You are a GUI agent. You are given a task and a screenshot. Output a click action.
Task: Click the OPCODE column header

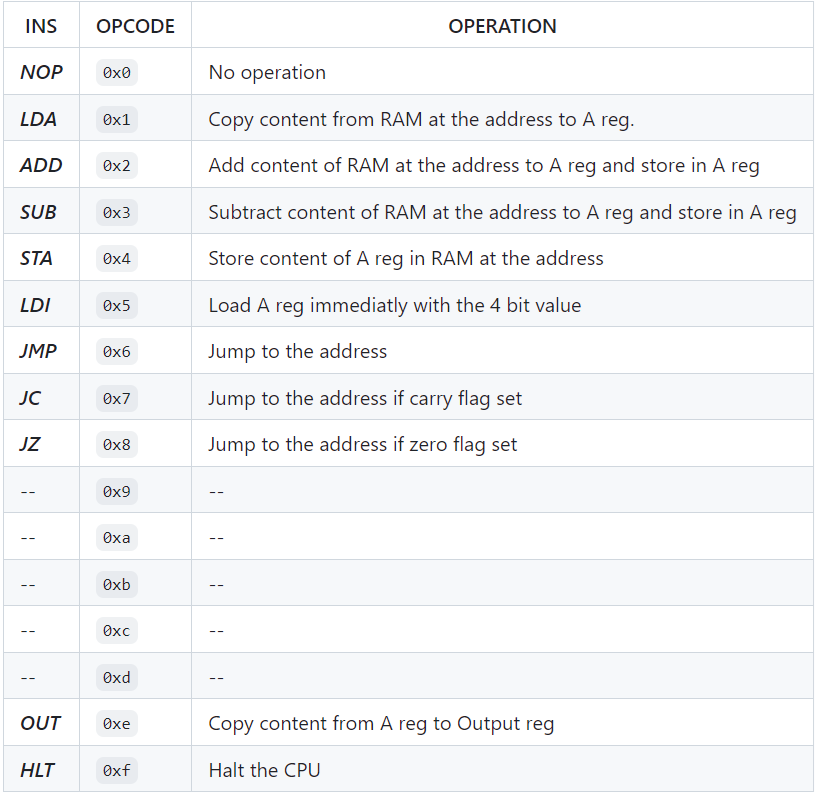135,26
